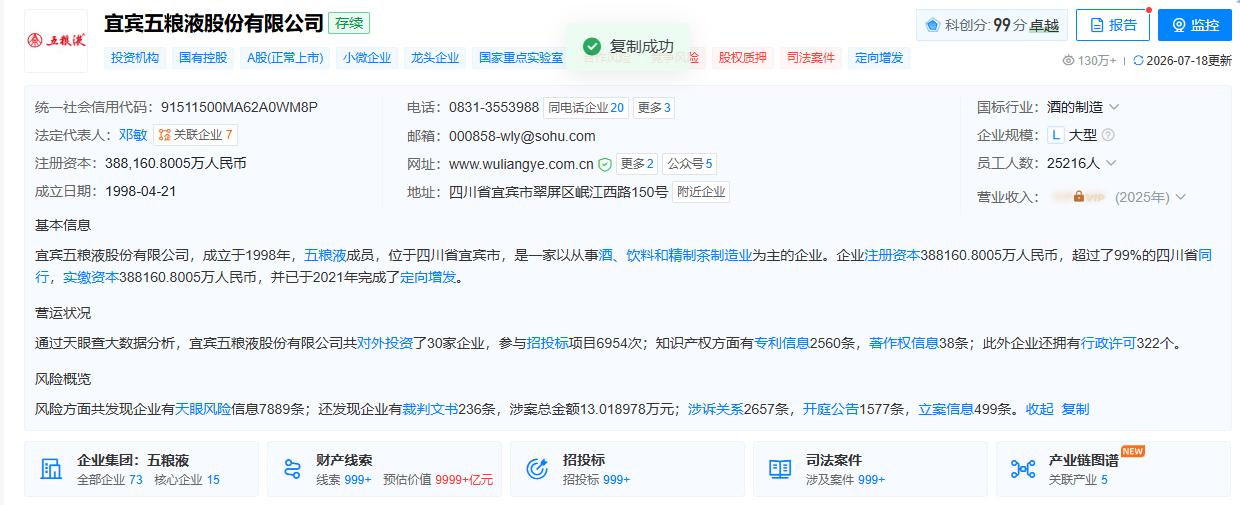Select the 股权质押 risk tag
The image size is (1240, 505).
coord(743,58)
